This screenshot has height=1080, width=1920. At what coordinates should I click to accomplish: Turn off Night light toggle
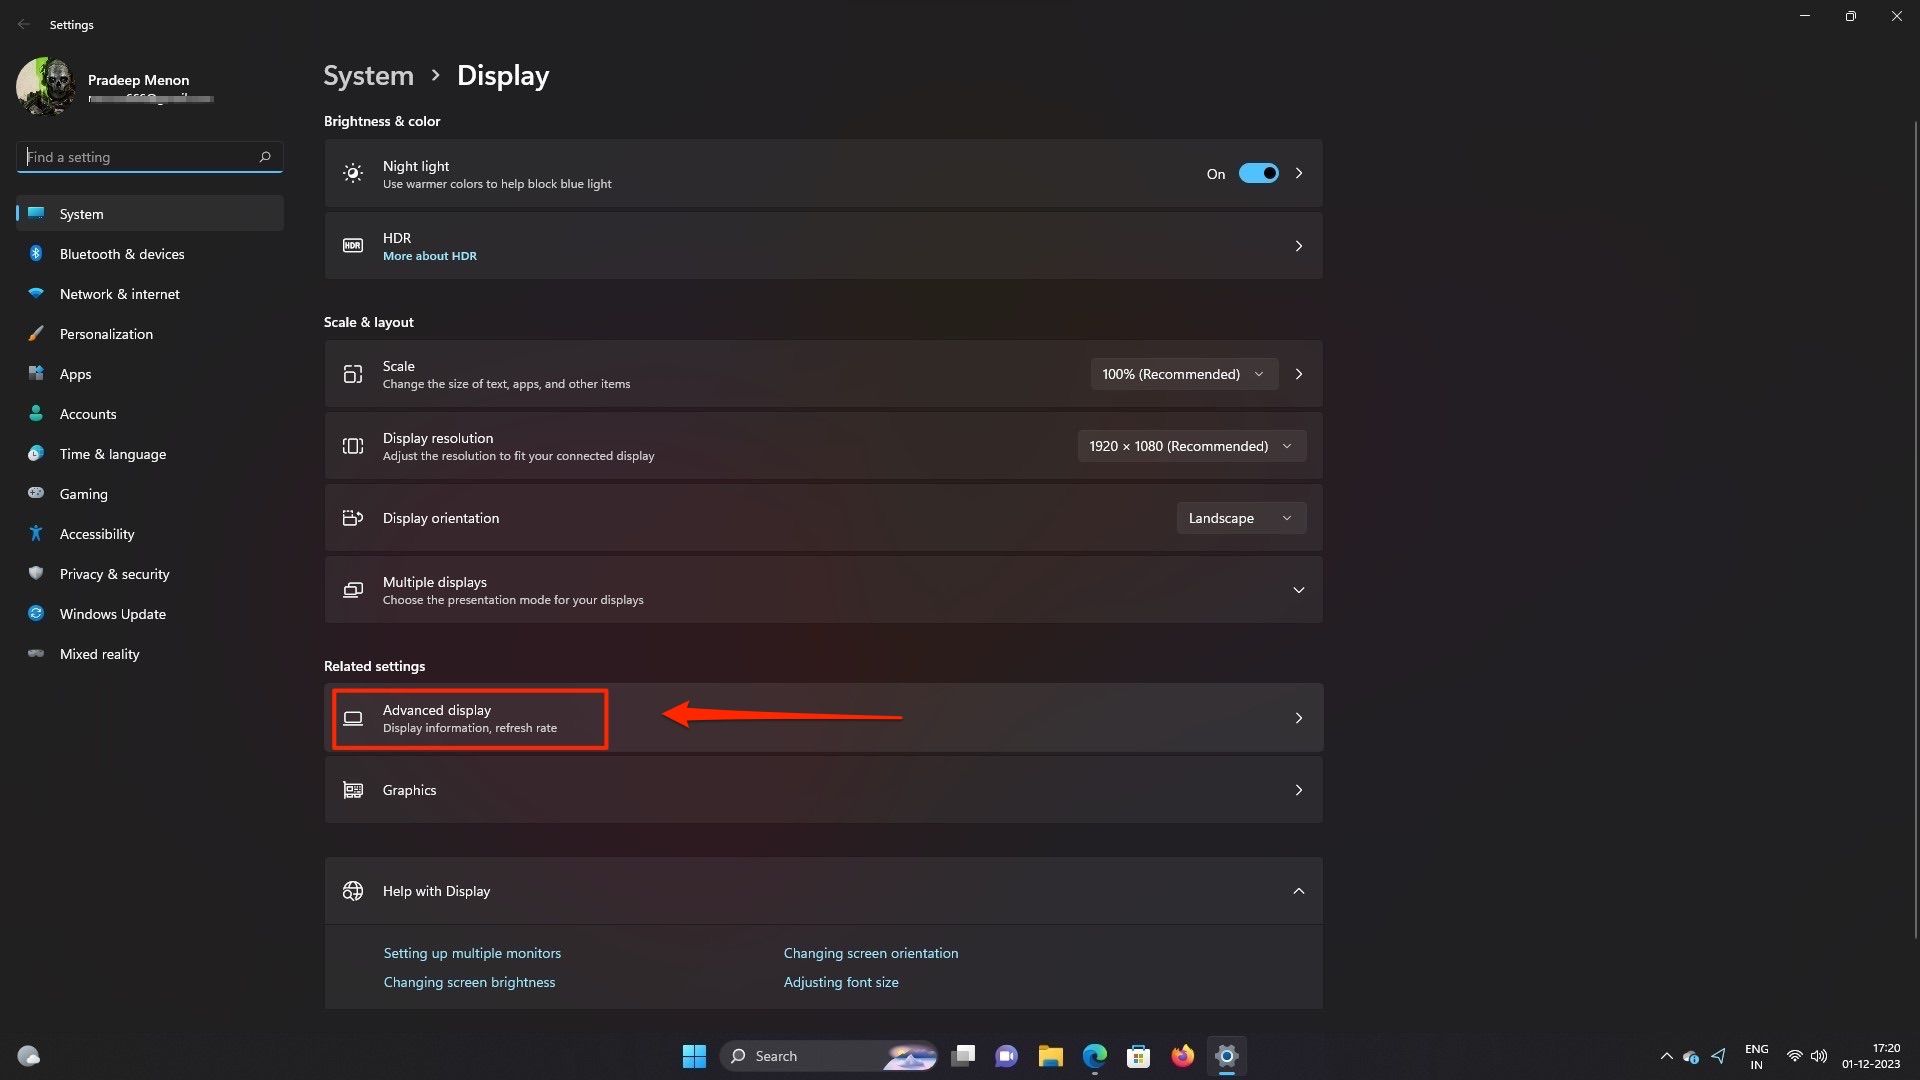(1258, 172)
